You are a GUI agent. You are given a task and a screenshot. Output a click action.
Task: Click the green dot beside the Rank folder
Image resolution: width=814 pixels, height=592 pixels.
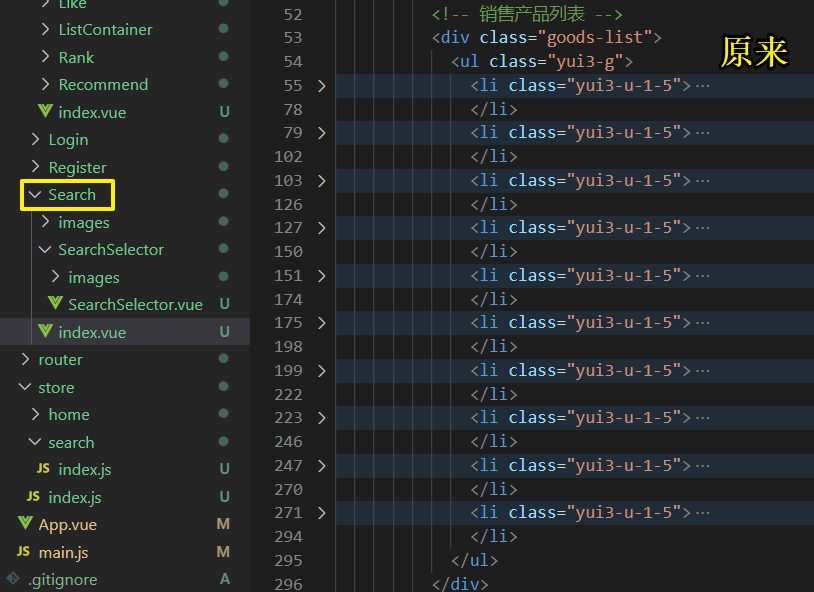(x=224, y=57)
